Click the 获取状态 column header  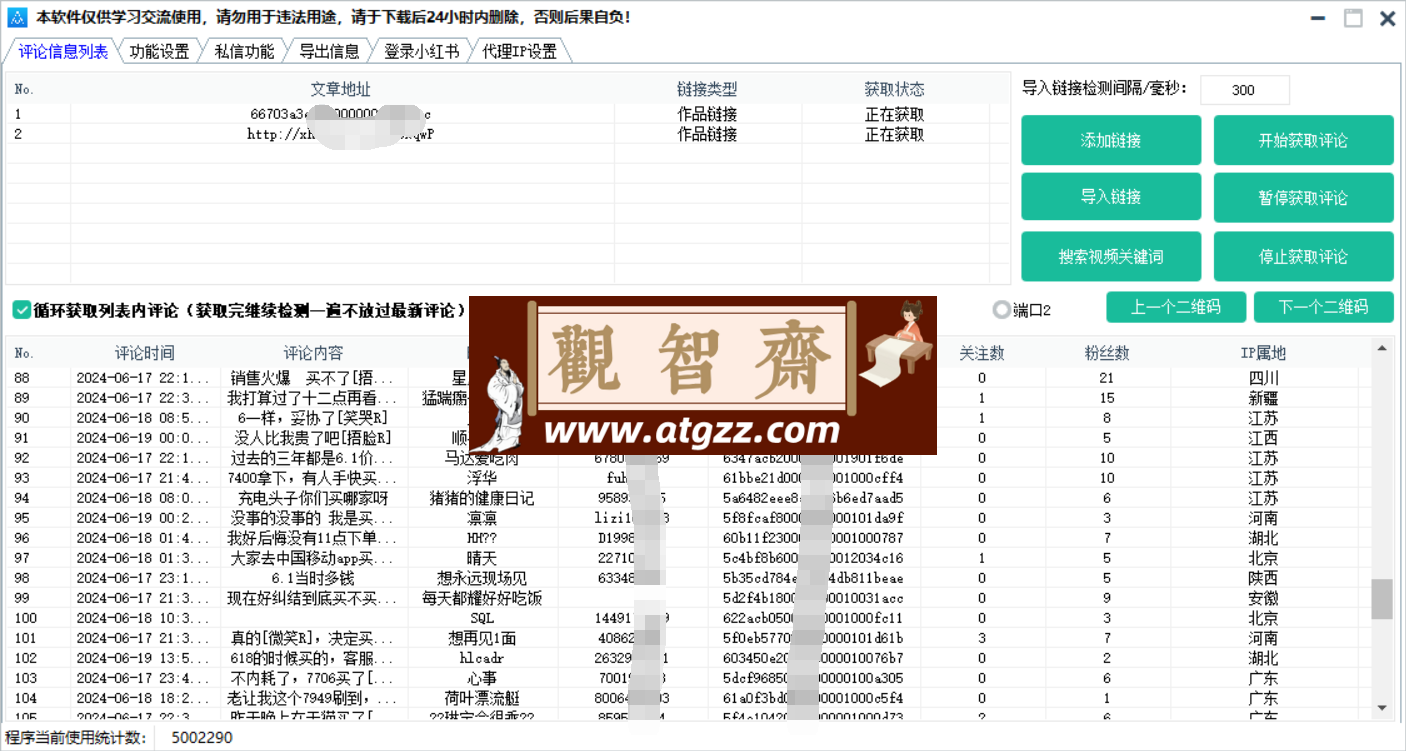895,90
